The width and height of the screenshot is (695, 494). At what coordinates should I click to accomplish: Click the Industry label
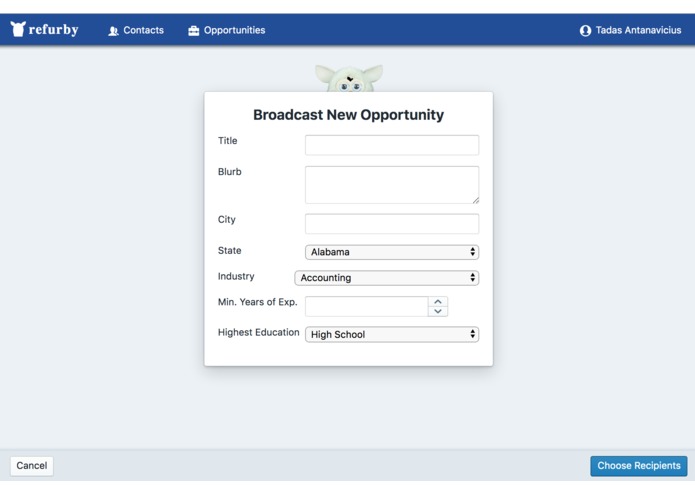pyautogui.click(x=236, y=276)
